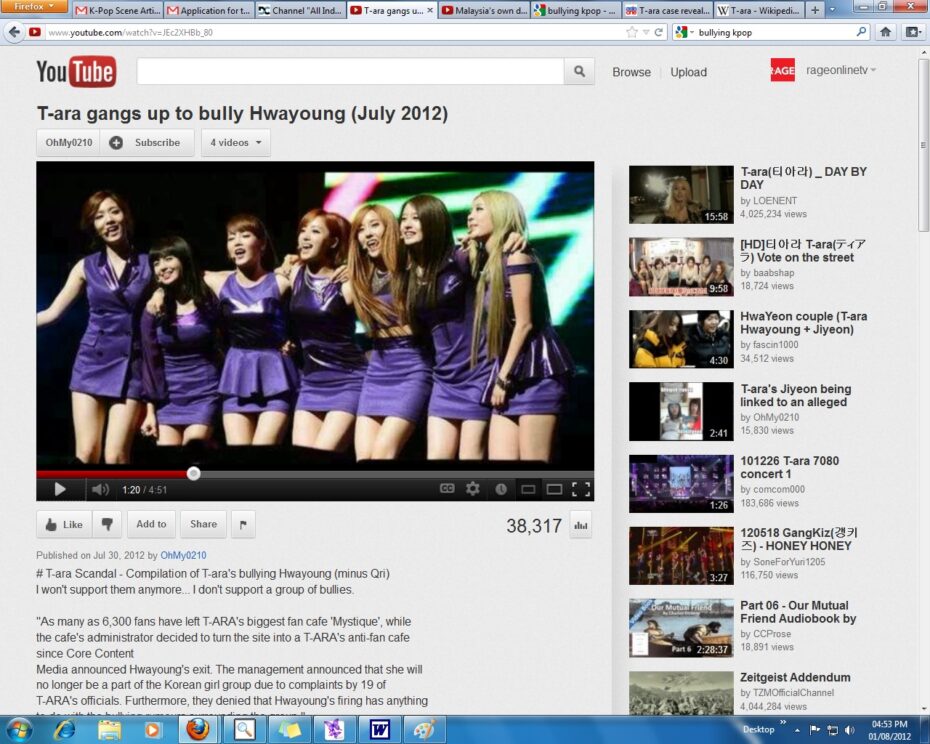Screen dimensions: 930x744
Task: Show video statistics chart
Action: coord(580,525)
